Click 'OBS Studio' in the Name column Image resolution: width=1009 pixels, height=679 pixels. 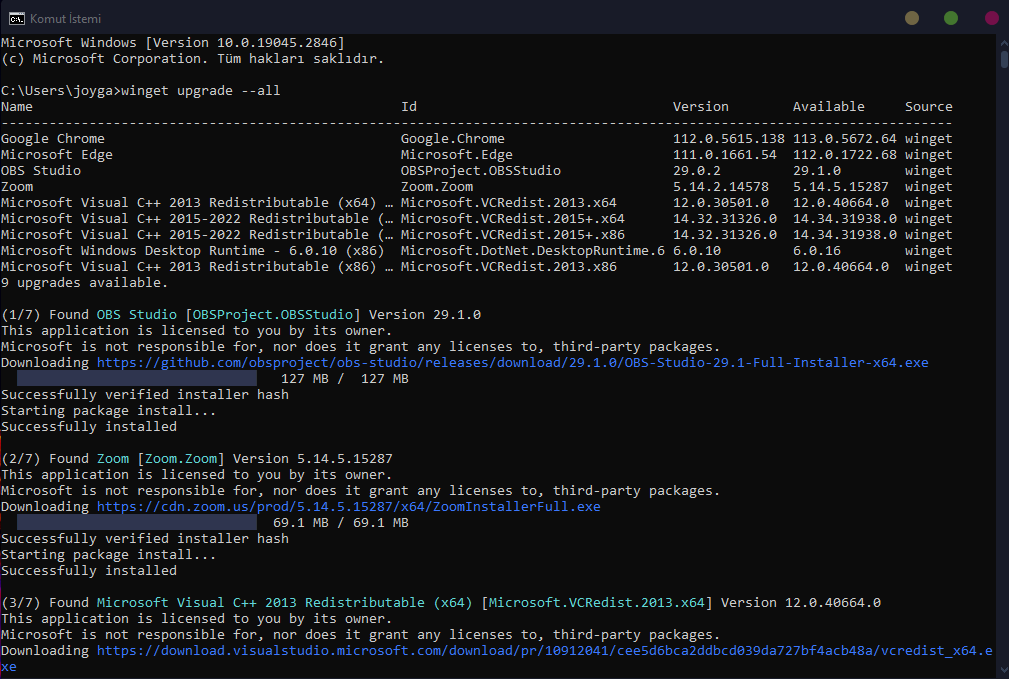(41, 171)
